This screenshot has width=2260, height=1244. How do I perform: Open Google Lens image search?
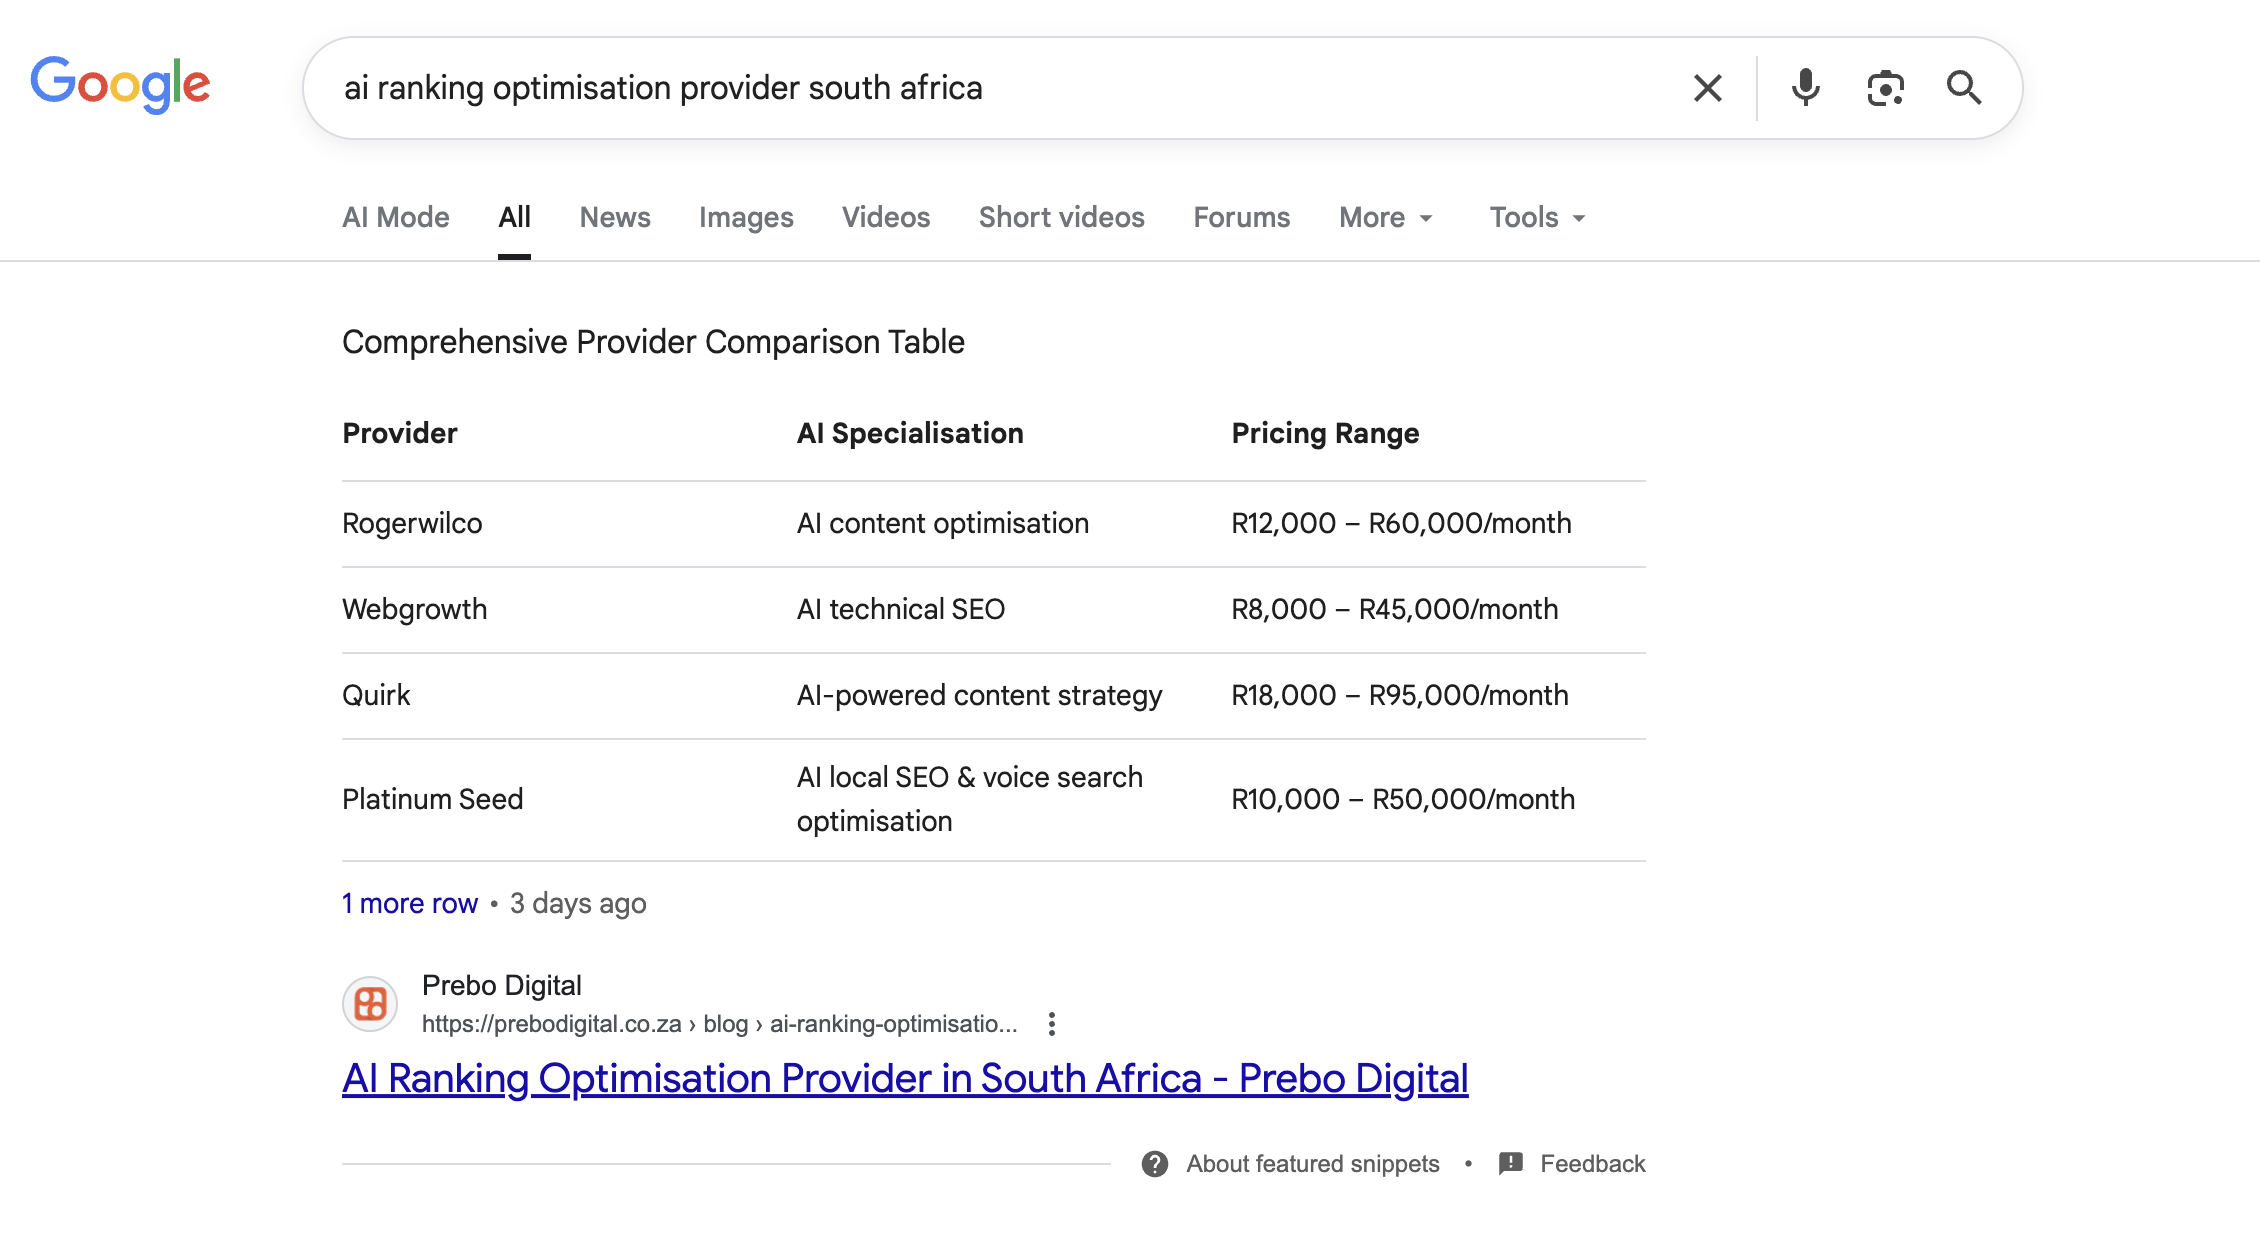pyautogui.click(x=1885, y=88)
